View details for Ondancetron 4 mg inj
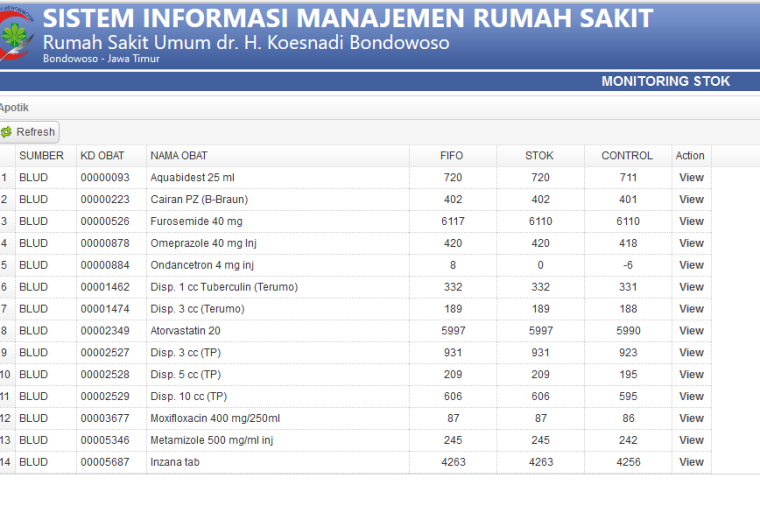This screenshot has height=520, width=760. tap(691, 265)
